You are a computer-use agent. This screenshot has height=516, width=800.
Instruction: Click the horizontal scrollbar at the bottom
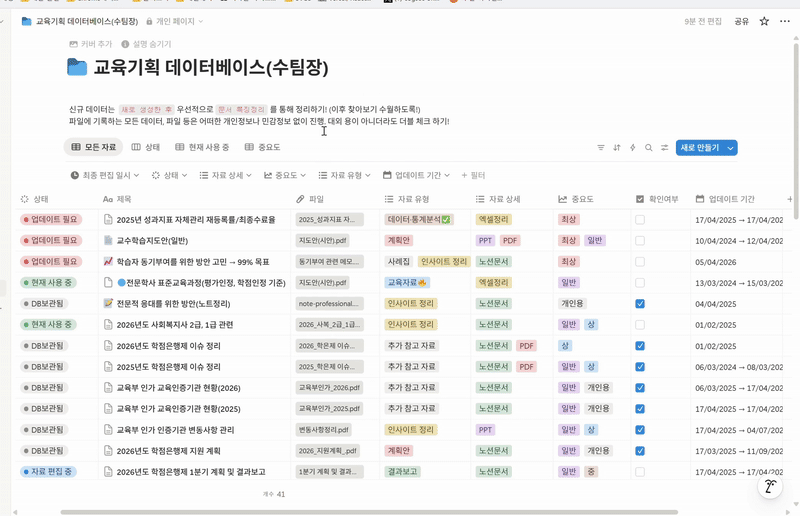369,512
